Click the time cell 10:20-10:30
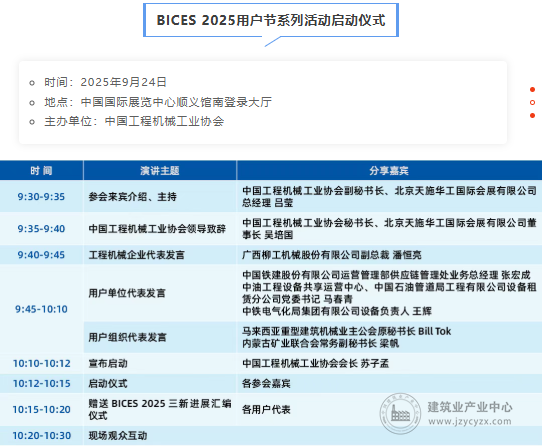The image size is (543, 446). point(42,436)
